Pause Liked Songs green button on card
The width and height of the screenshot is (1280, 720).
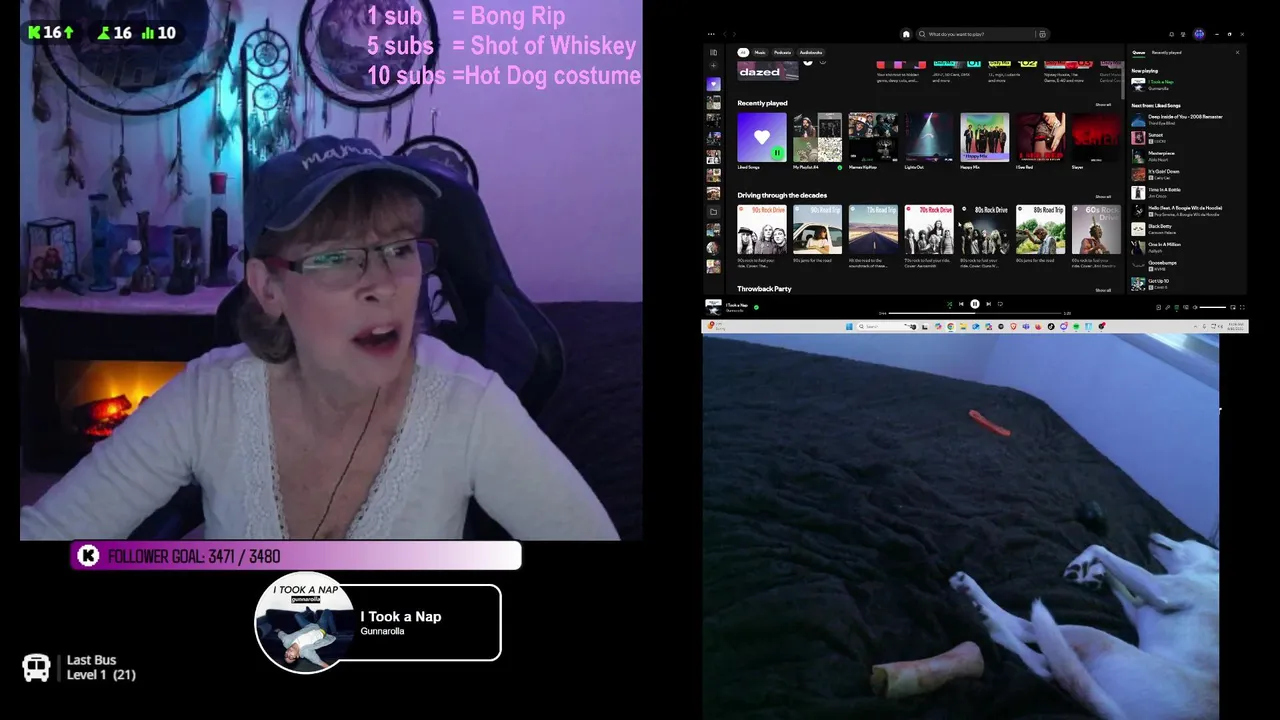(777, 153)
